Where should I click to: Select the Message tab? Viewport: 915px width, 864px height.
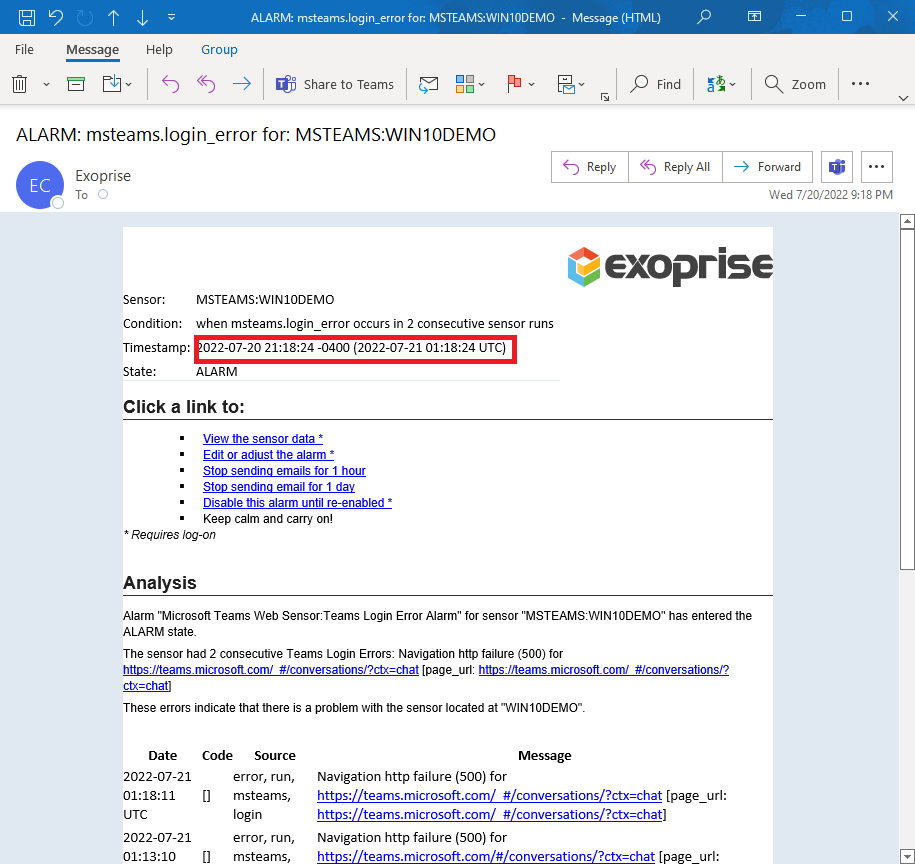[x=92, y=50]
